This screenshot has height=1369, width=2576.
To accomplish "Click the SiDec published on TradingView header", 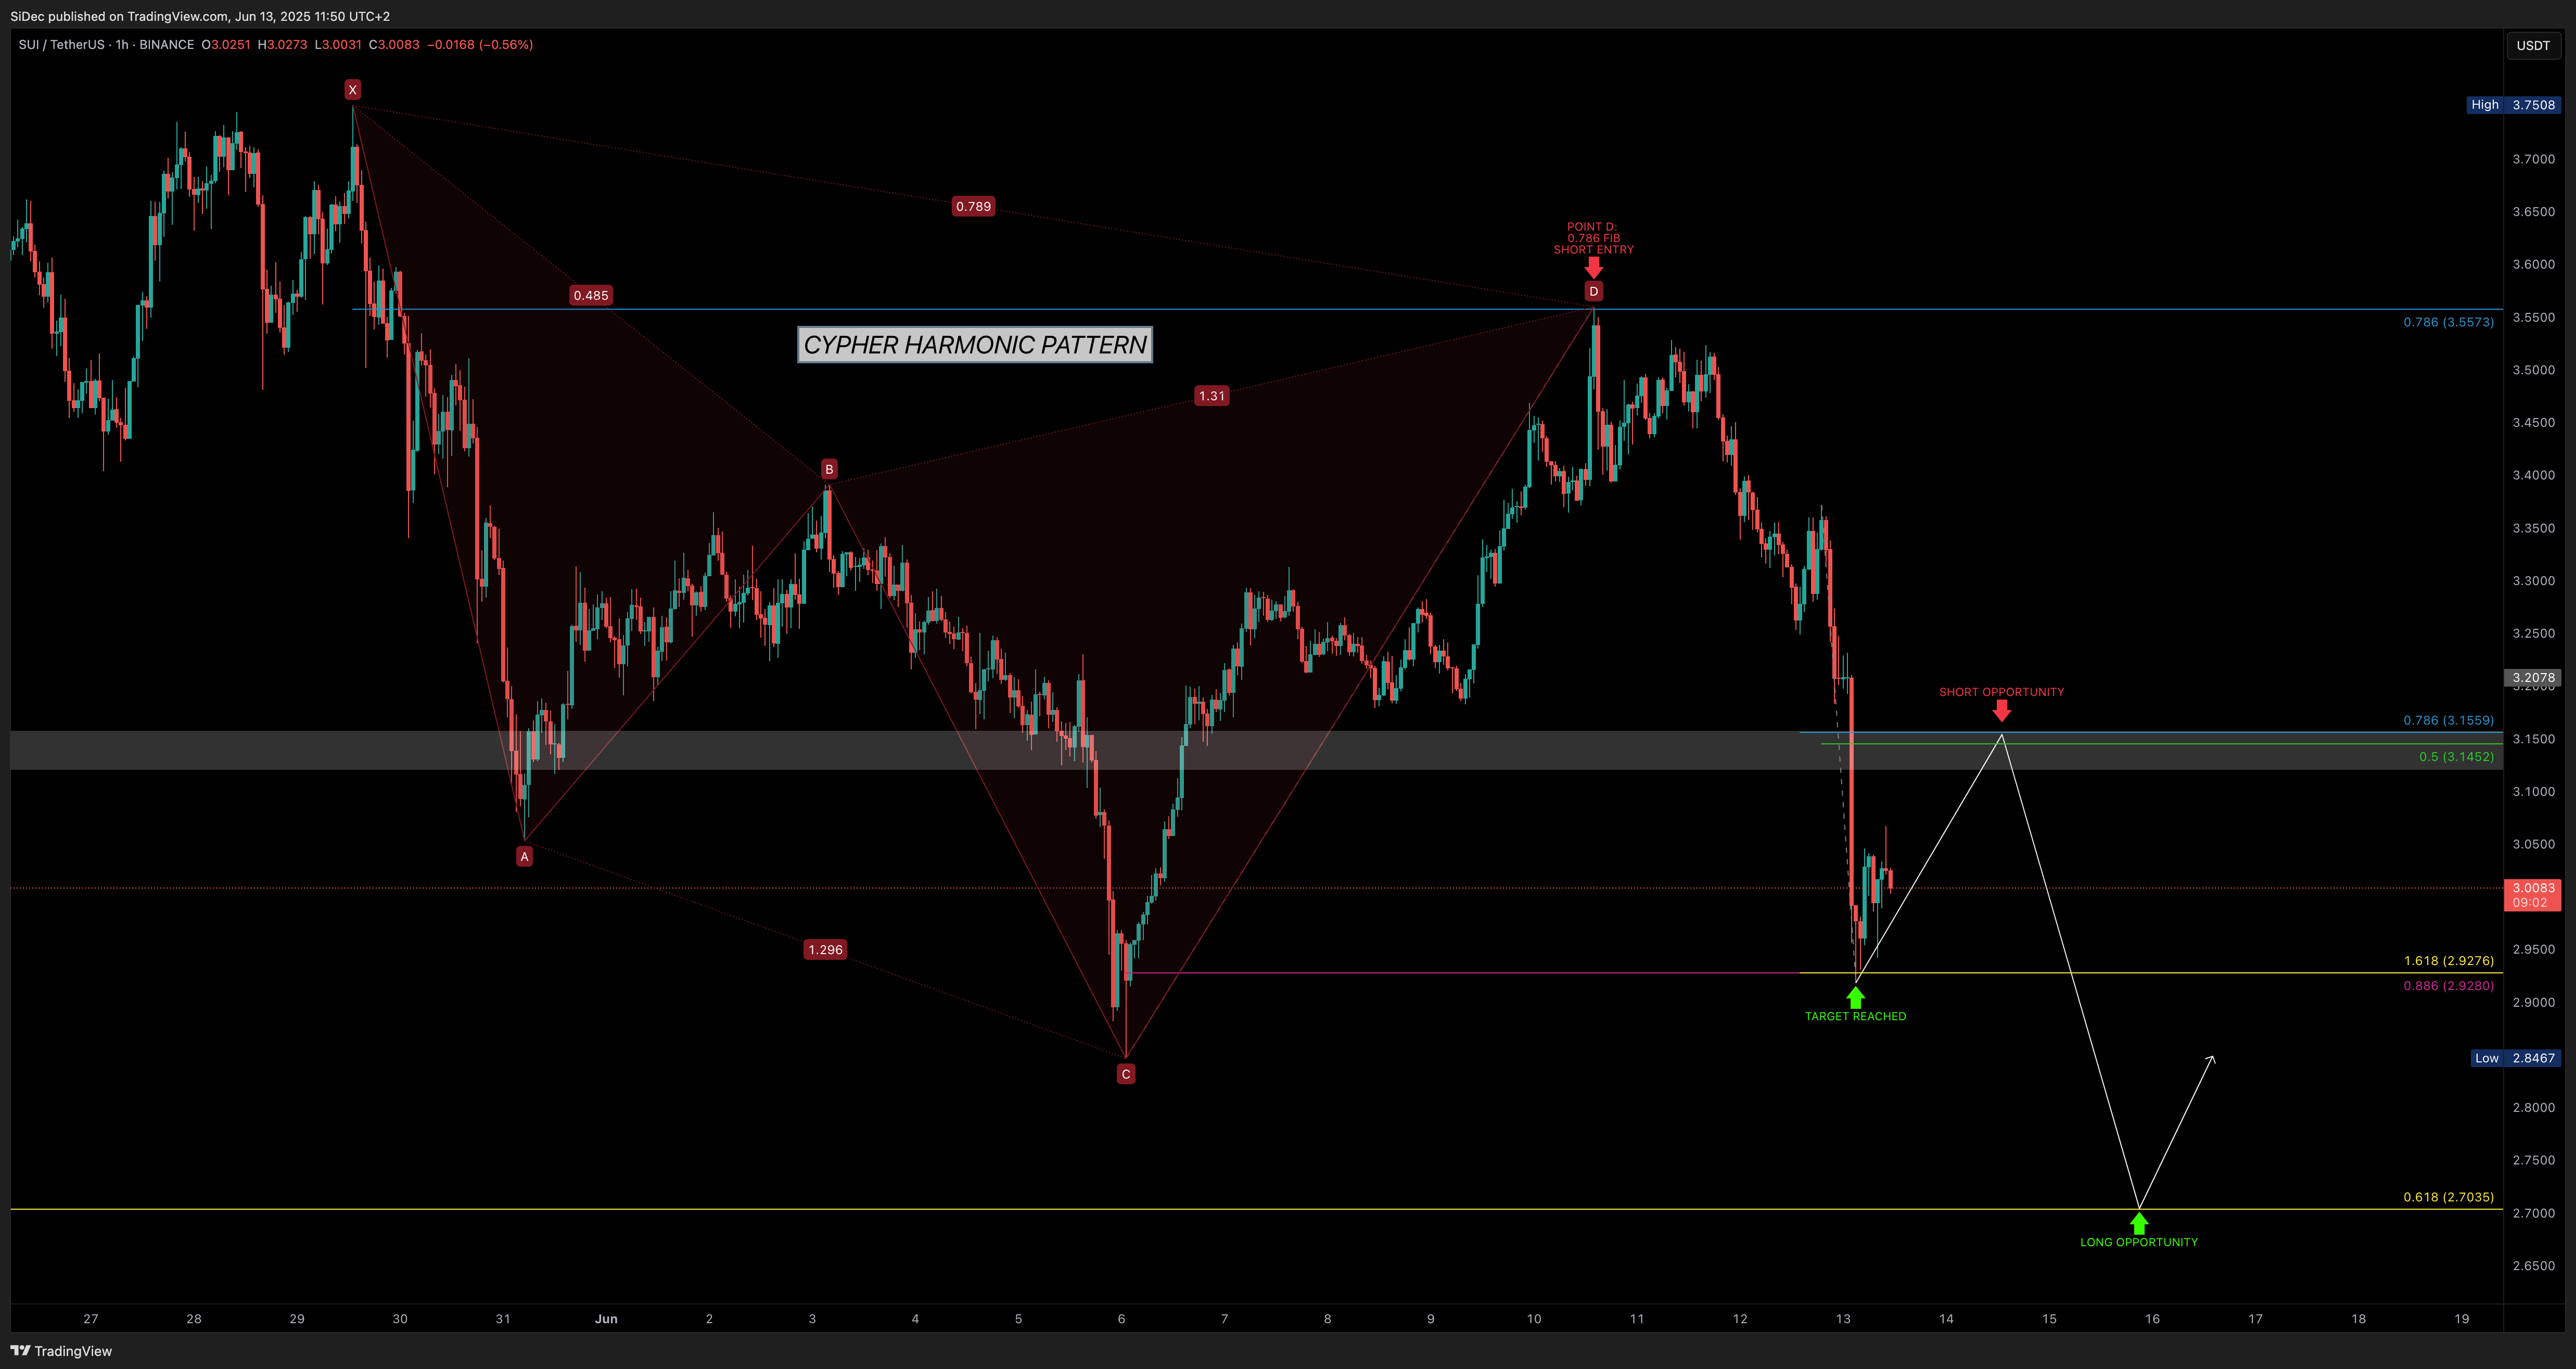I will [x=200, y=16].
